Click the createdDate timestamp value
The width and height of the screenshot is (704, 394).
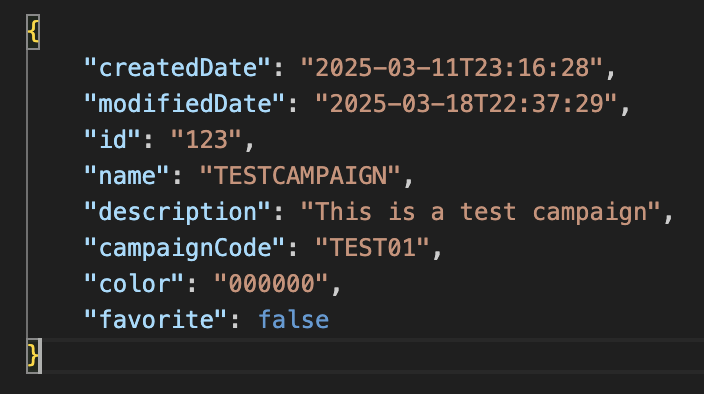[452, 68]
